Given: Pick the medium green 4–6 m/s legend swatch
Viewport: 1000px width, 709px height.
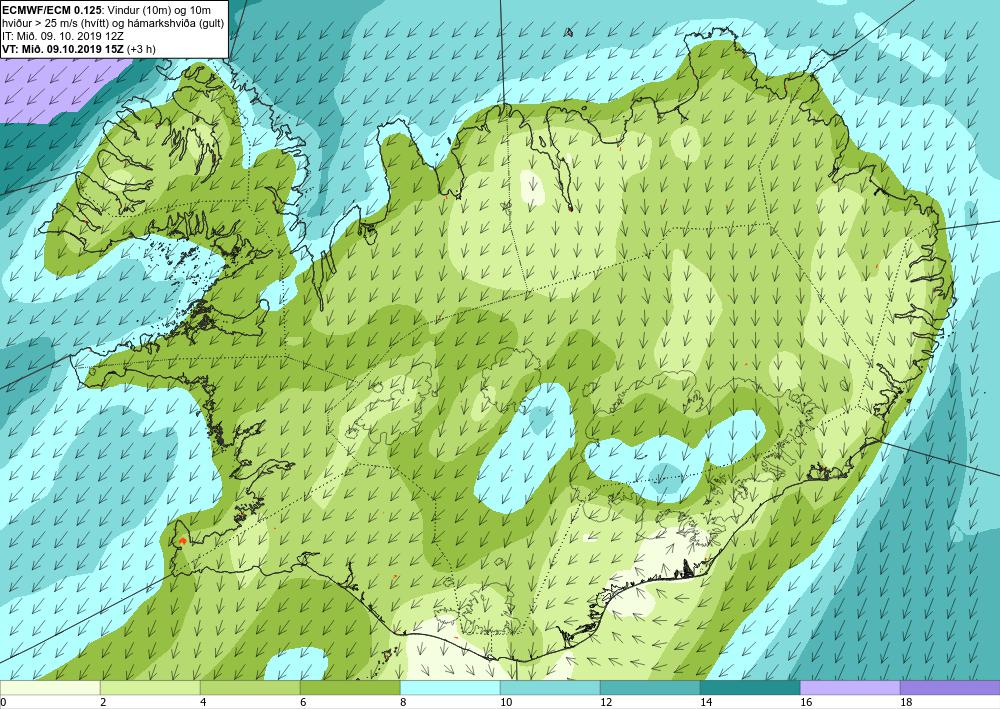Looking at the screenshot, I should (250, 688).
